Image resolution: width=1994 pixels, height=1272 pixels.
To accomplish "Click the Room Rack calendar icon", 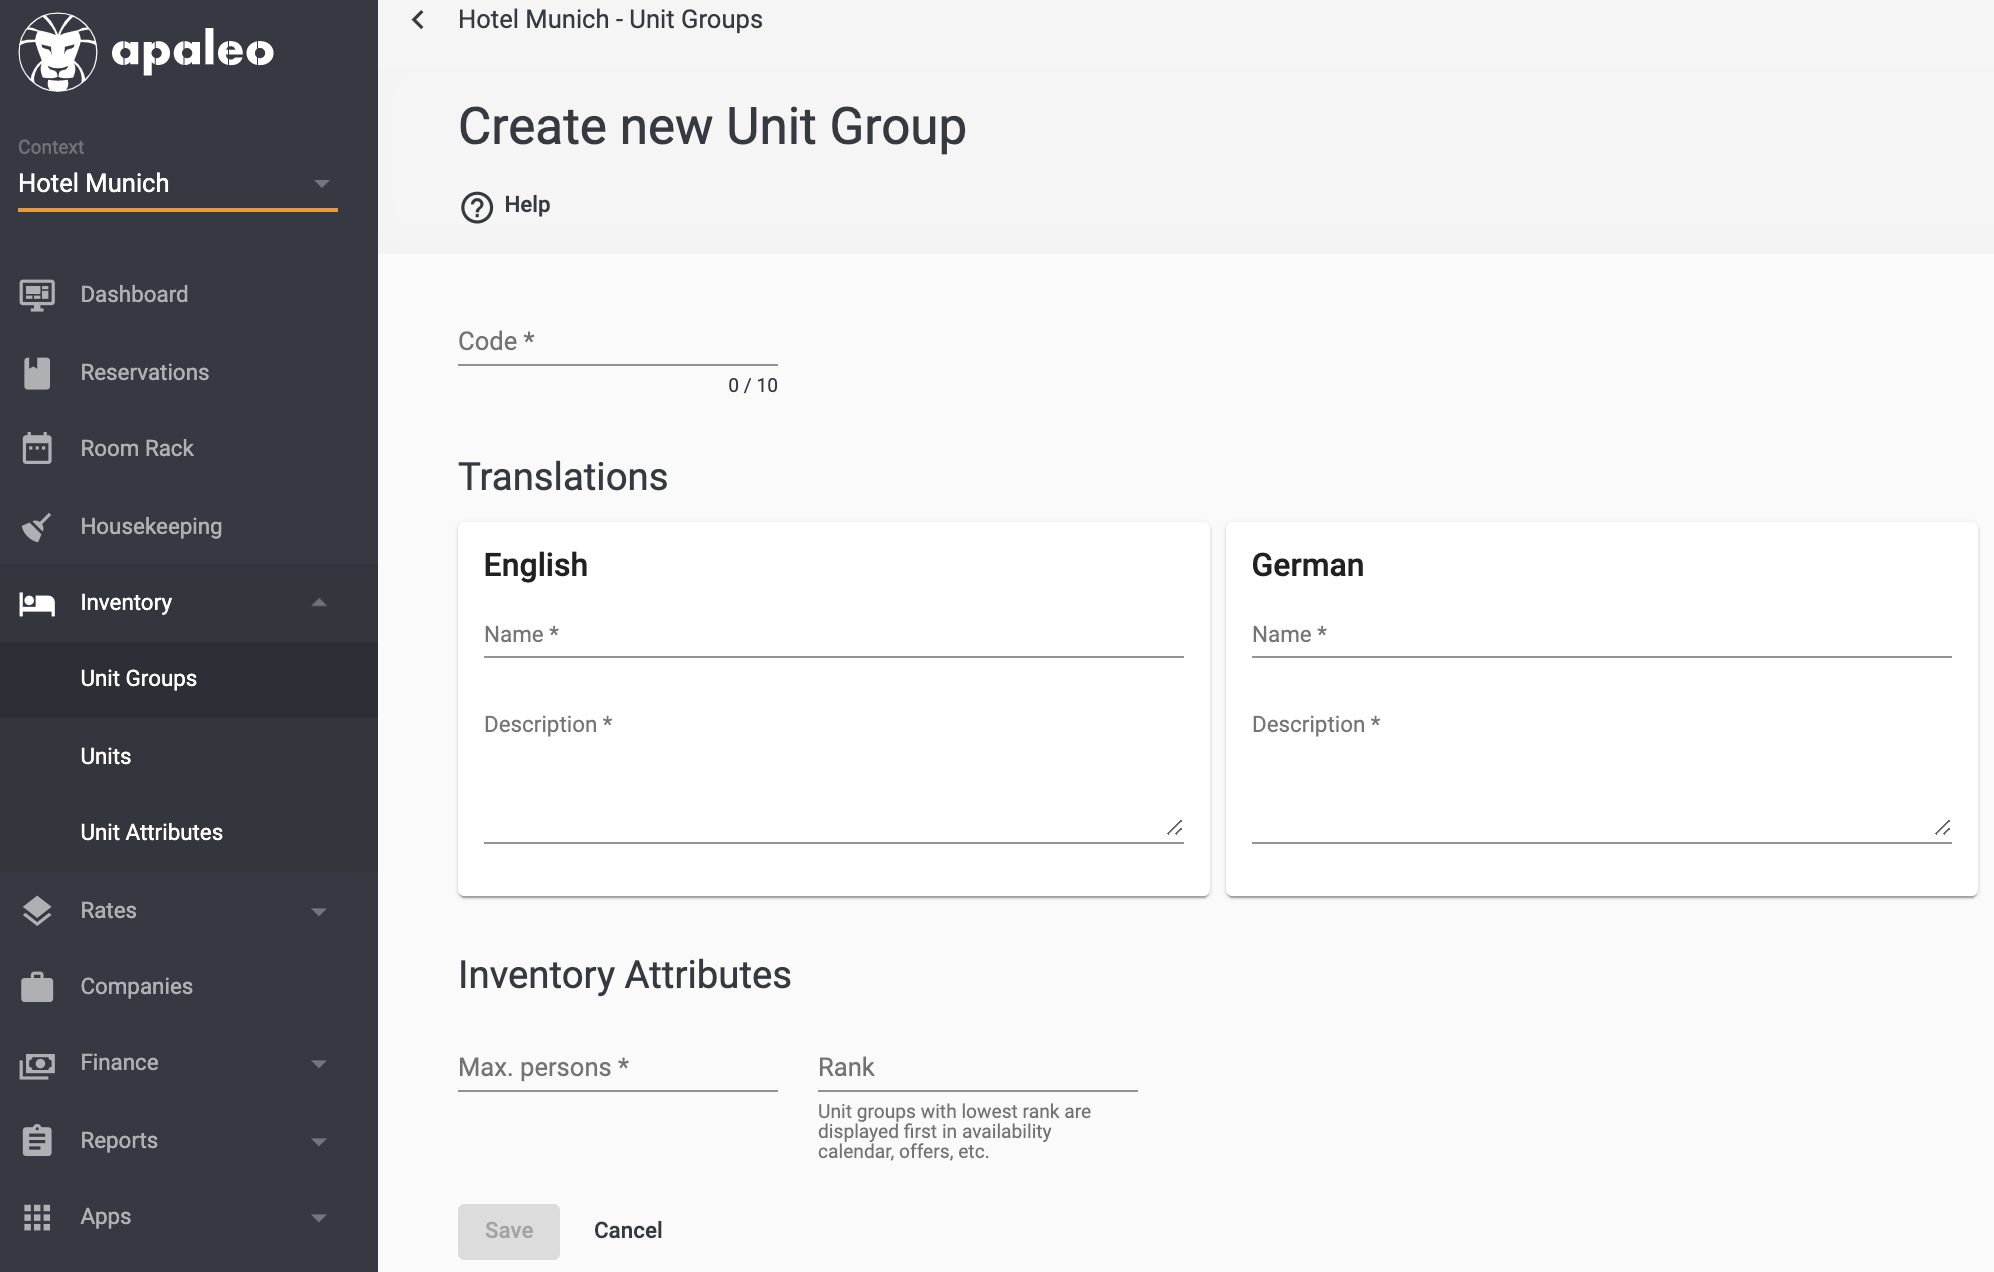I will pos(37,449).
